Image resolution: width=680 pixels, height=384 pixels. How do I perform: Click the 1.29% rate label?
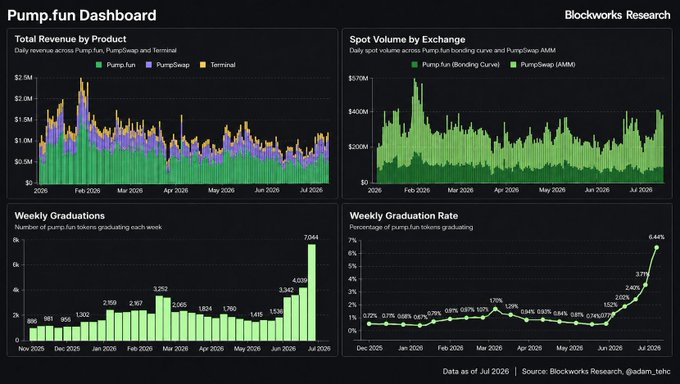pyautogui.click(x=511, y=306)
